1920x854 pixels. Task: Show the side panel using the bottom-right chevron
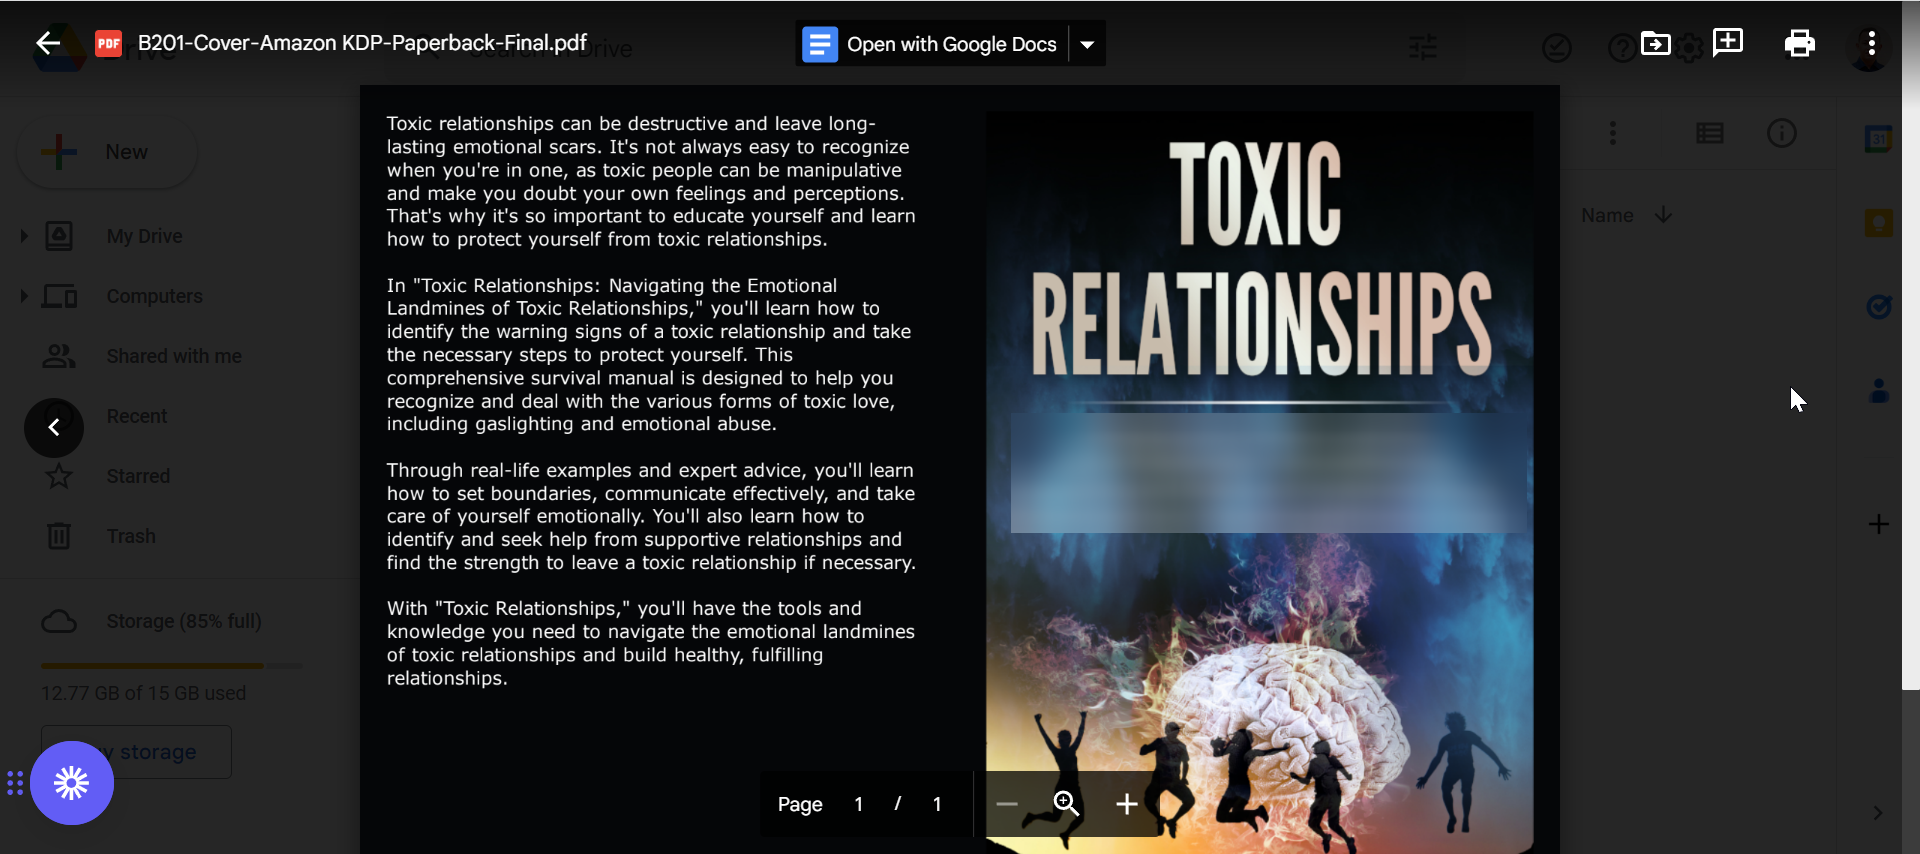click(1877, 813)
